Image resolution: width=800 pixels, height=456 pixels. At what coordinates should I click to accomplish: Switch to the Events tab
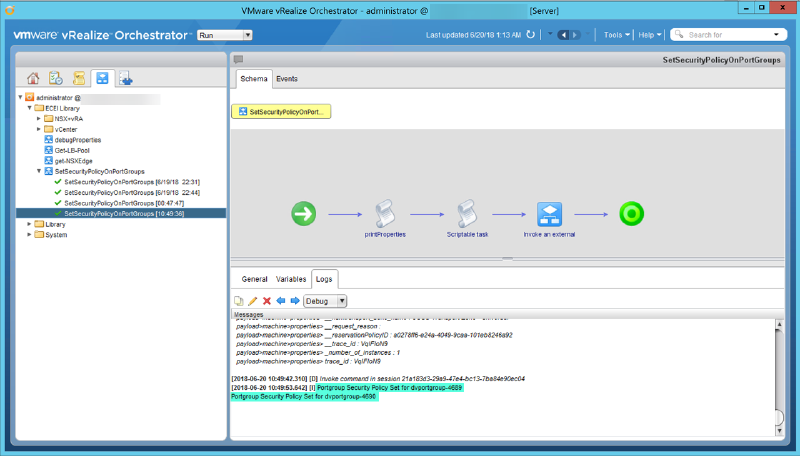click(287, 79)
